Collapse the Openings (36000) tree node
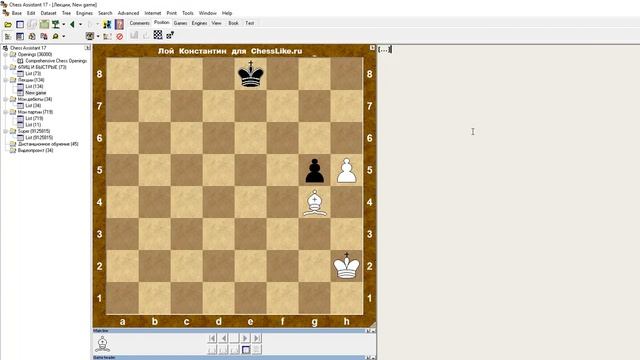The width and height of the screenshot is (640, 360). point(6,54)
